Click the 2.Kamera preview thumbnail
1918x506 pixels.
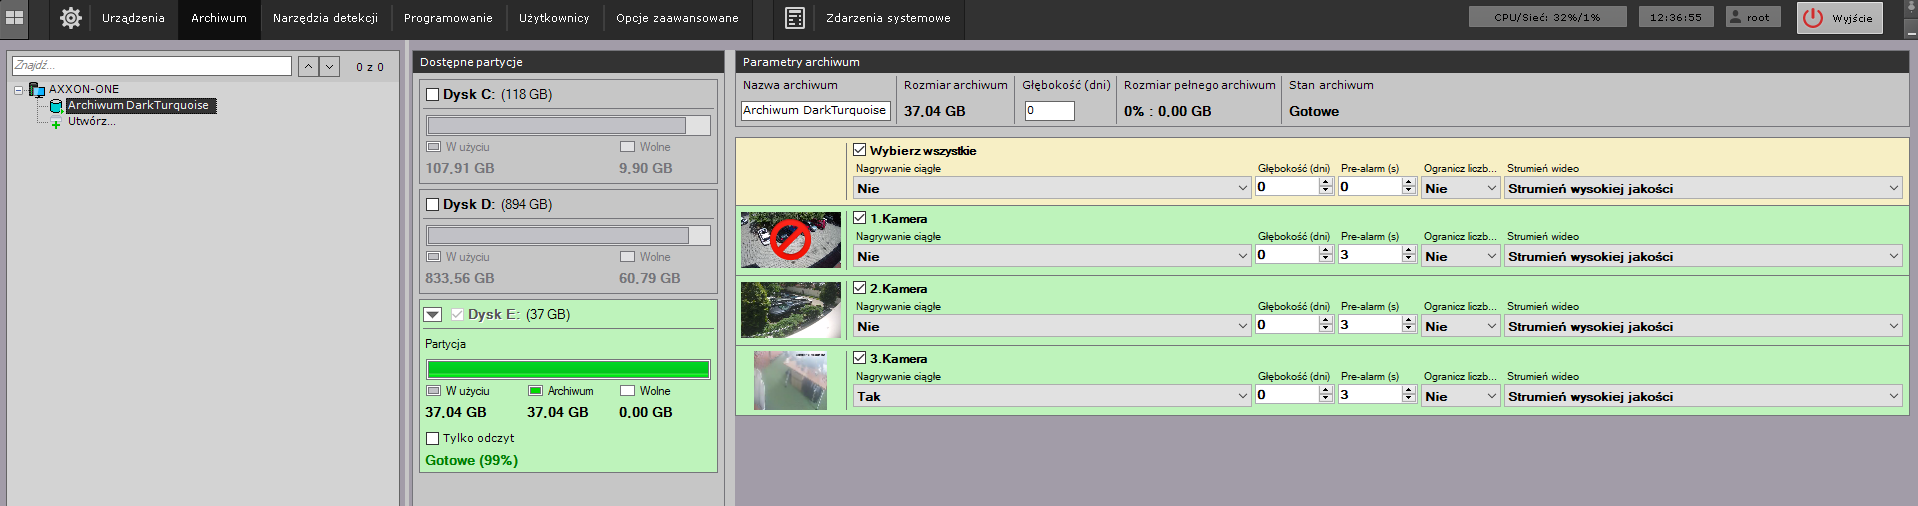pos(790,310)
